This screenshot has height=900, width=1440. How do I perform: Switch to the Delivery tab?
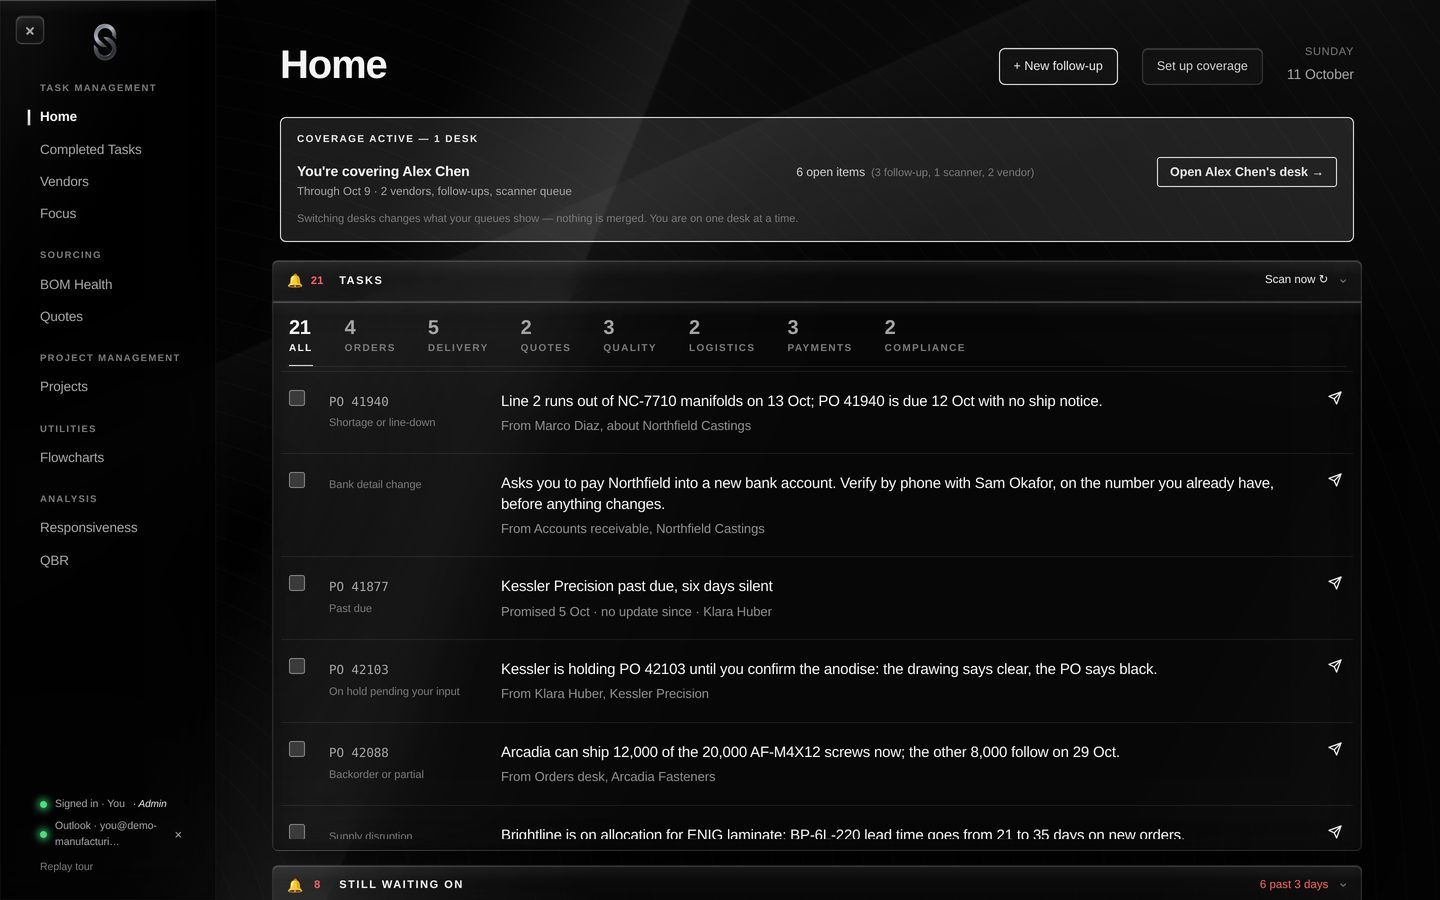click(x=458, y=336)
